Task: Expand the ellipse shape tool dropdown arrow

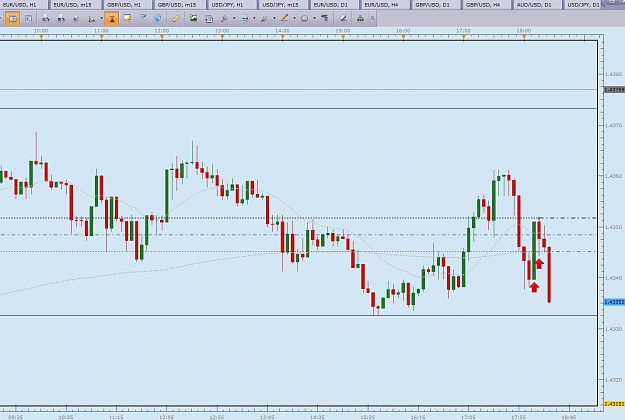Action: [314, 18]
